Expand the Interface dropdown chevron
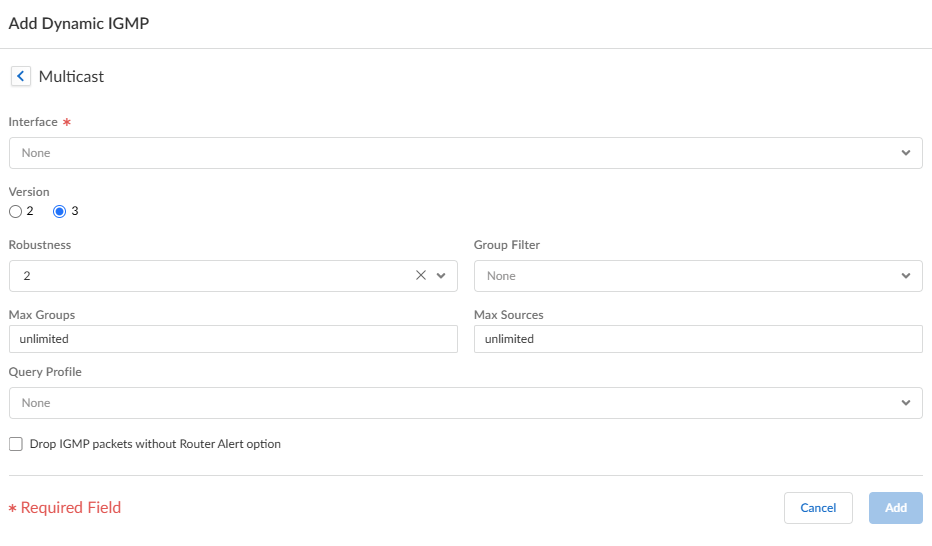The height and width of the screenshot is (546, 932). point(905,153)
